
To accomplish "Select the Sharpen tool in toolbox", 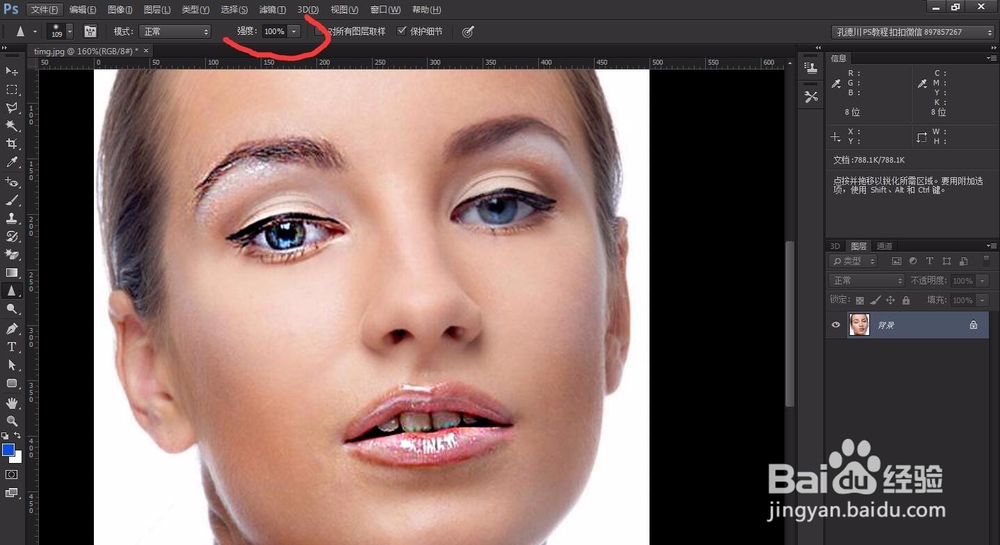I will tap(11, 291).
